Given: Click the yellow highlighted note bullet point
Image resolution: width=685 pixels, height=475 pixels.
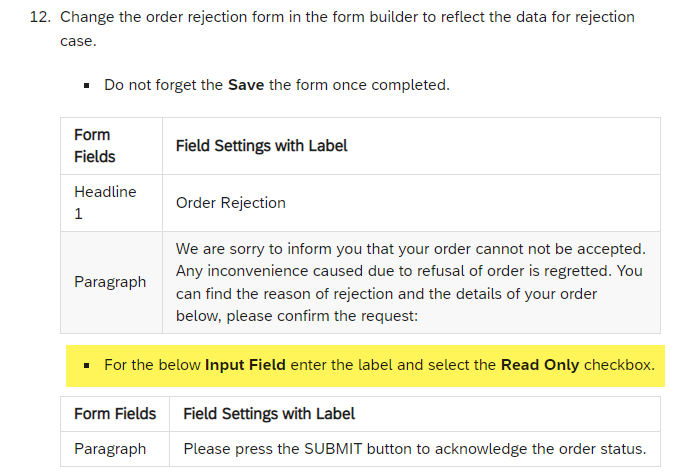Looking at the screenshot, I should [86, 365].
